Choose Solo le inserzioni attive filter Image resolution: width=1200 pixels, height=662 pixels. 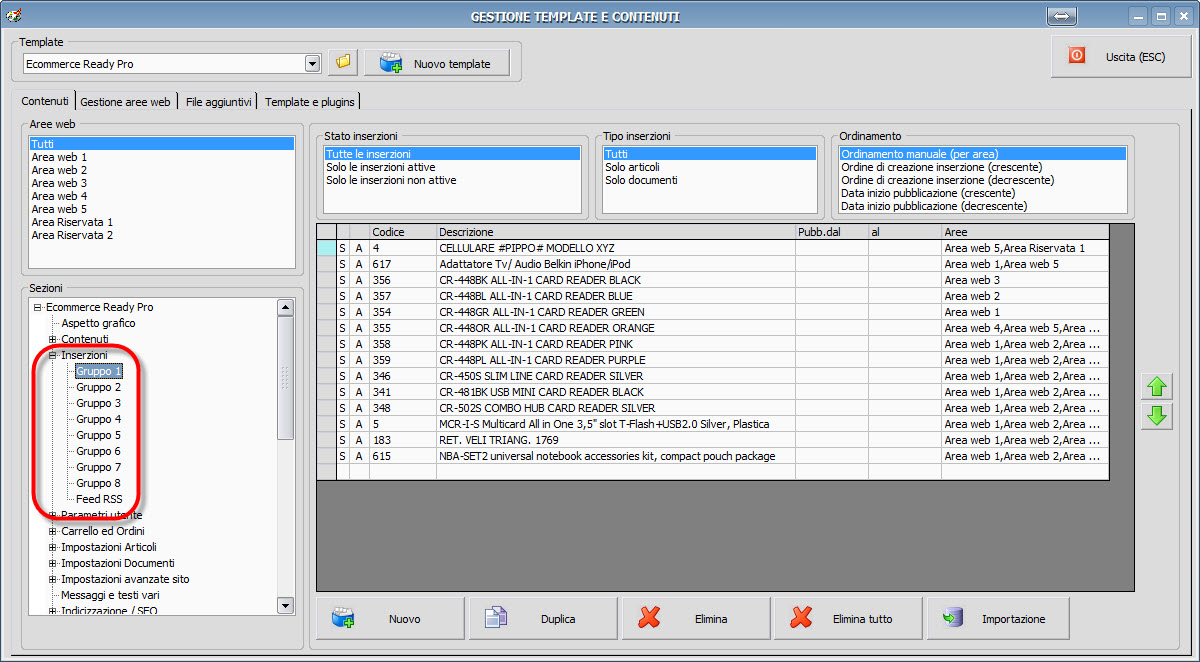click(452, 167)
